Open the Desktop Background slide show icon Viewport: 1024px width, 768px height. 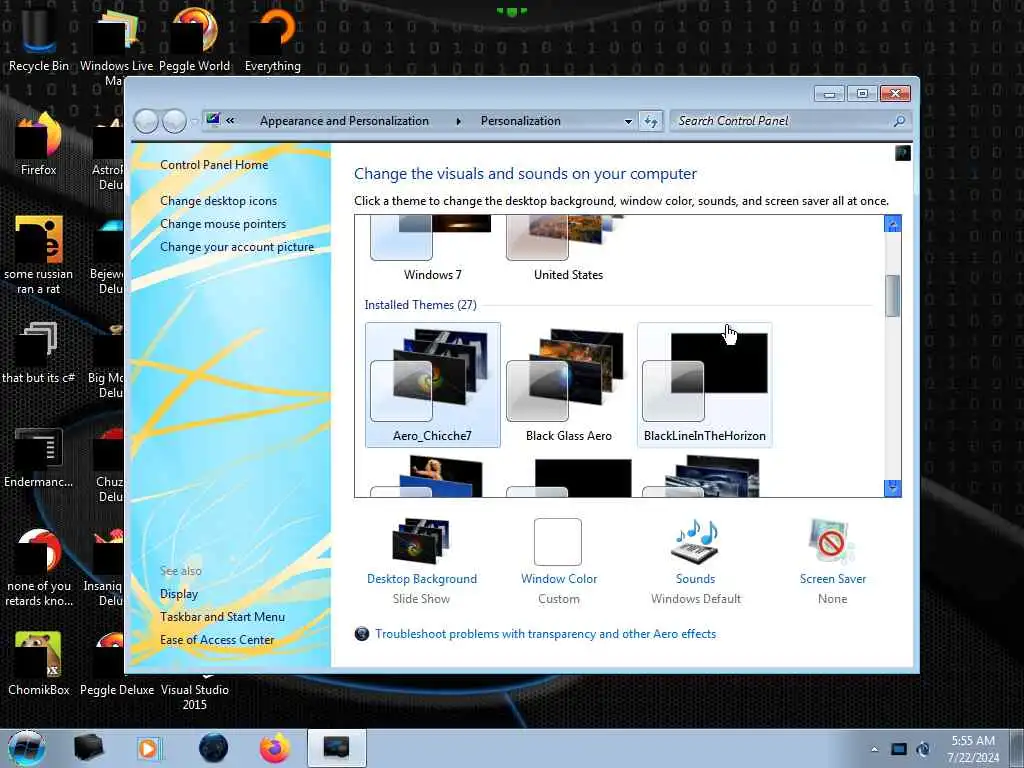coord(421,541)
